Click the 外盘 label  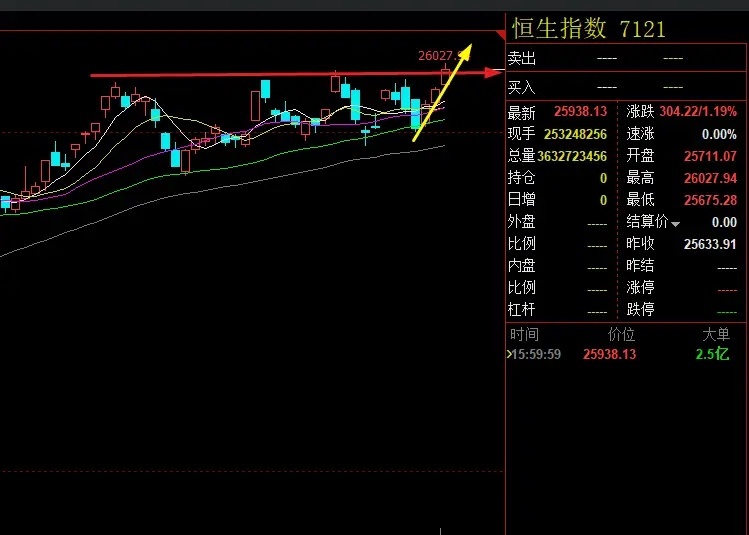pyautogui.click(x=522, y=222)
